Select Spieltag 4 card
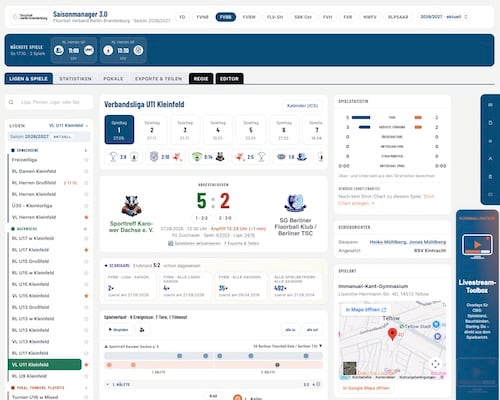Screen dimensions: 500x400 click(x=218, y=130)
